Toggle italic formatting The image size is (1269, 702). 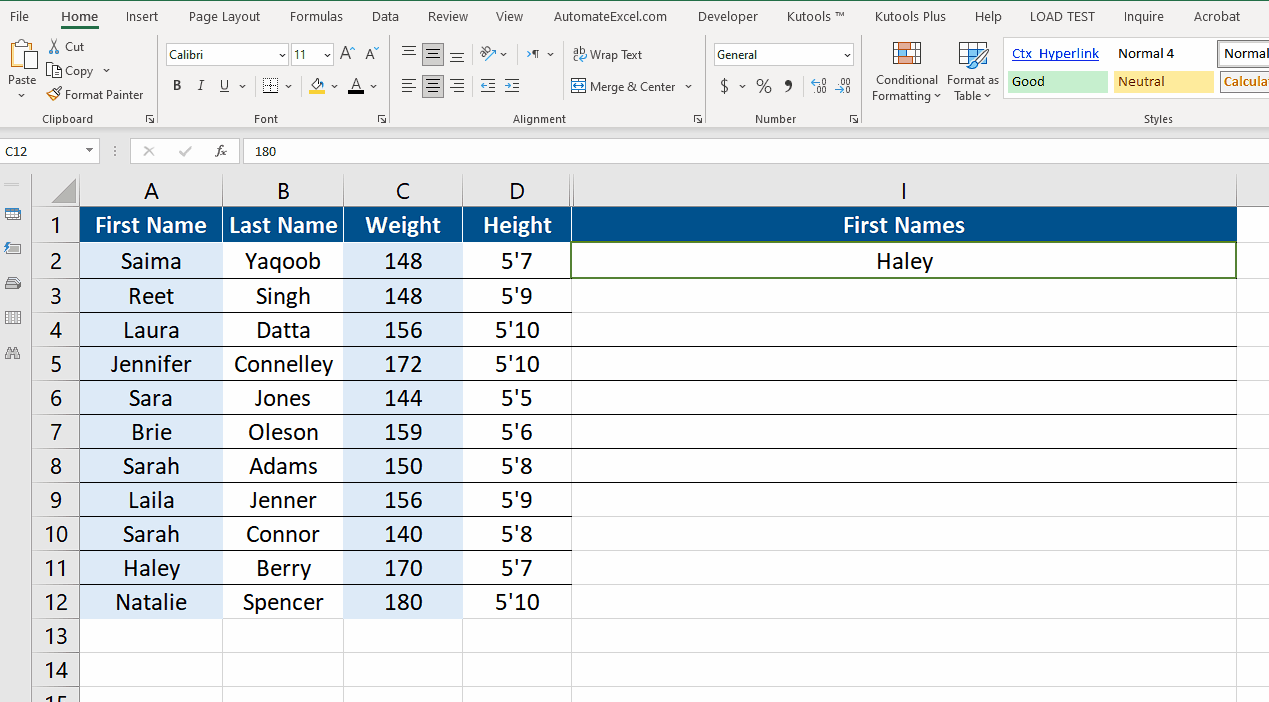coord(200,86)
